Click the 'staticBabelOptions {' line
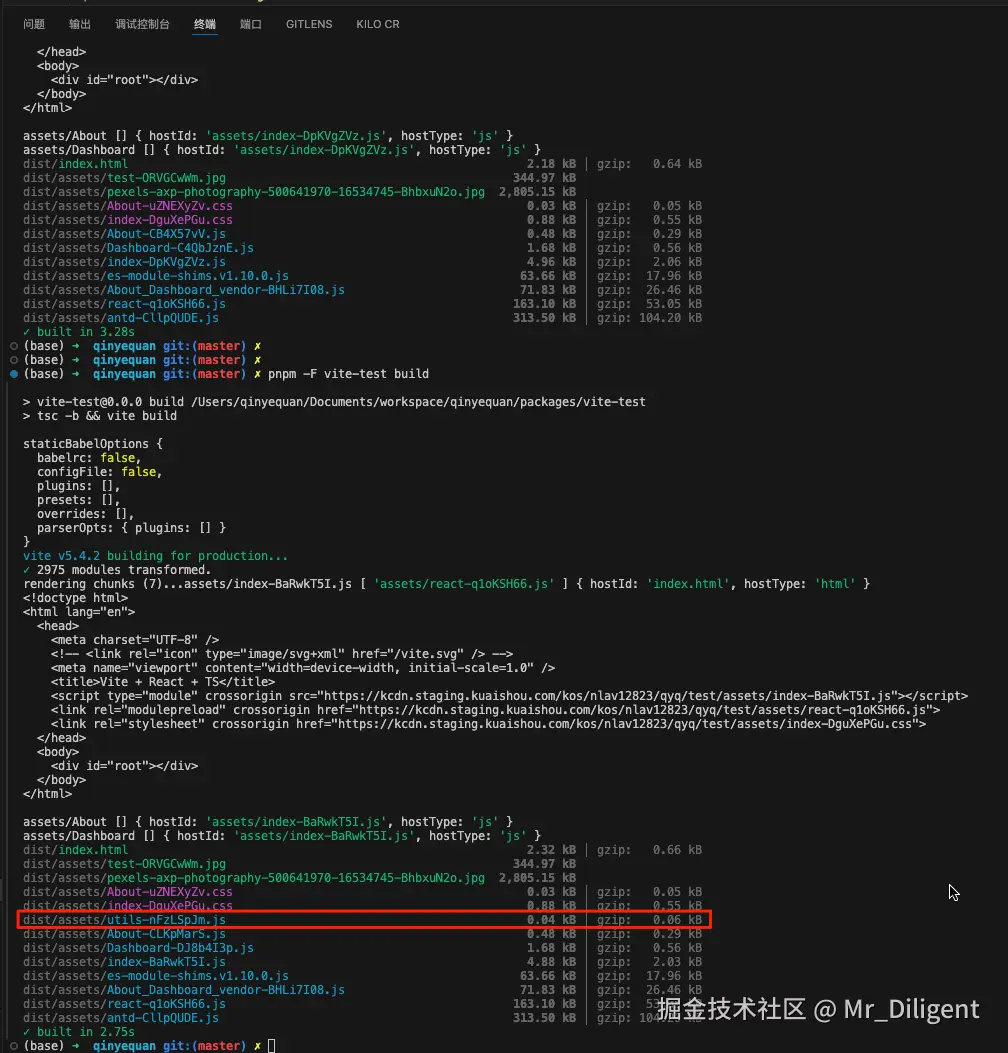The width and height of the screenshot is (1008, 1053). [x=93, y=444]
